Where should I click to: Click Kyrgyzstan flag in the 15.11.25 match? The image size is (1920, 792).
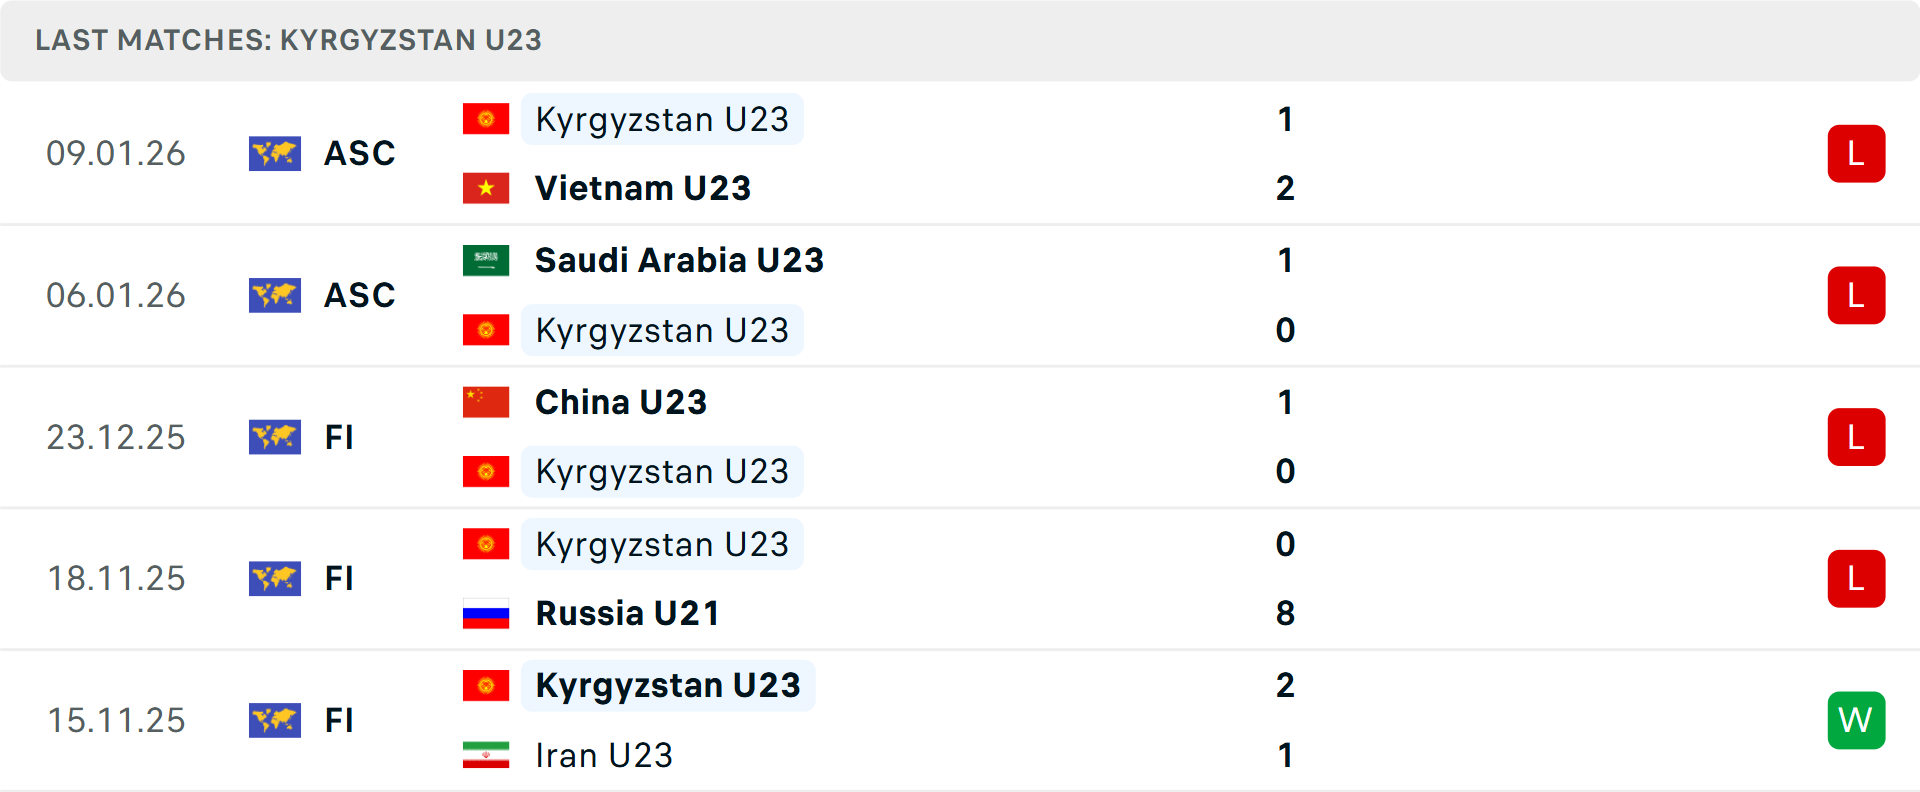tap(486, 686)
